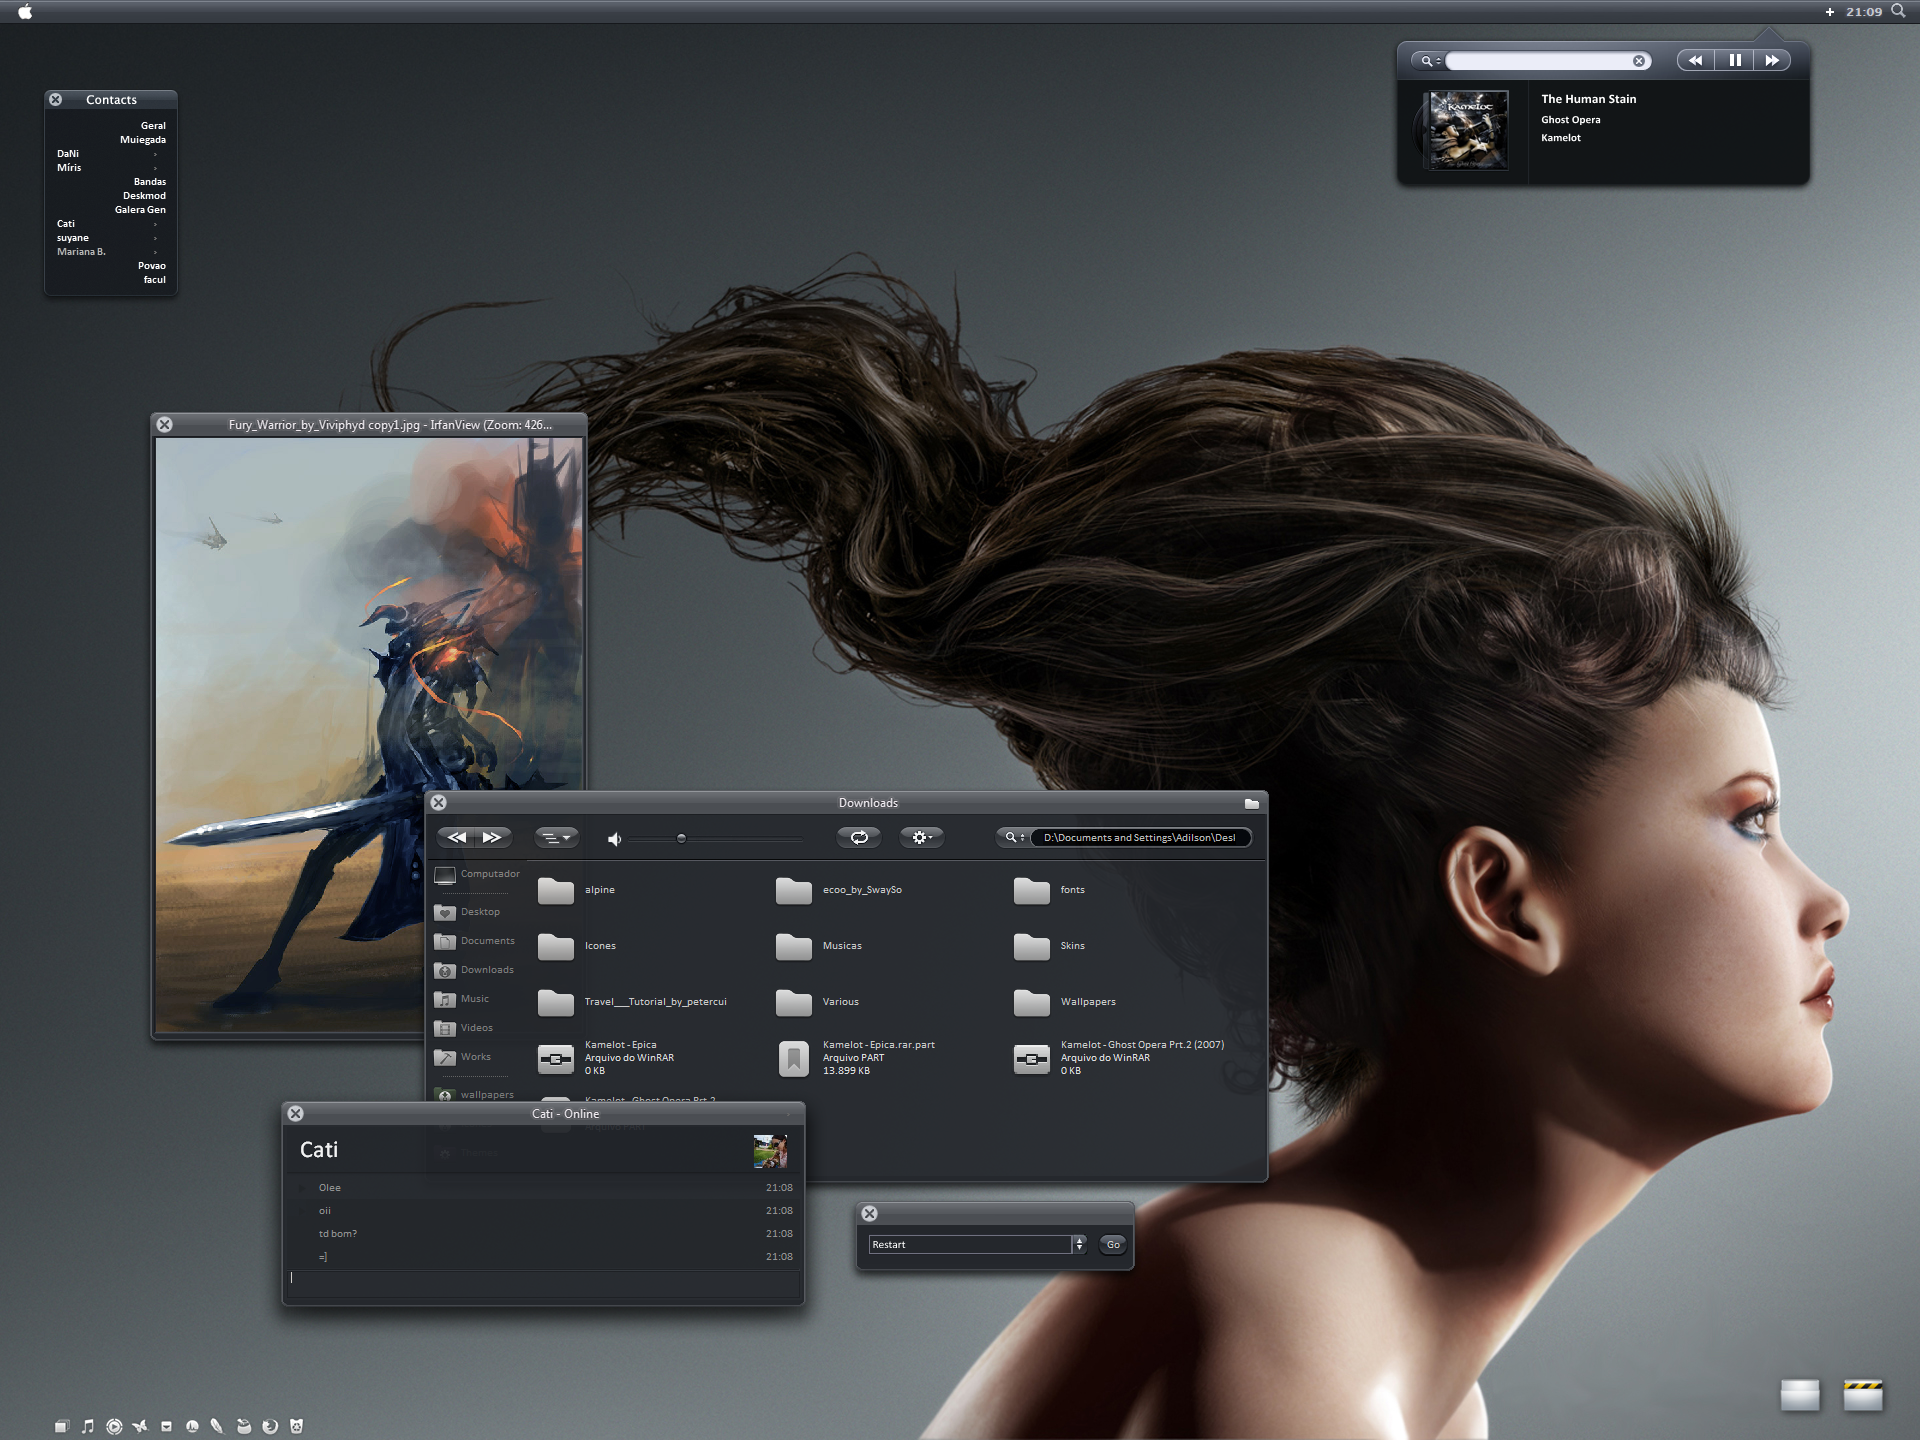
Task: Select Desktop in Downloads sidebar
Action: tap(468, 912)
